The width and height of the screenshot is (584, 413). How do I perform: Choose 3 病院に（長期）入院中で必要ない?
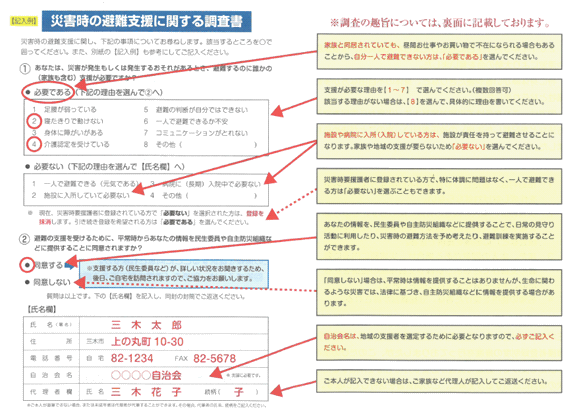tap(206, 184)
